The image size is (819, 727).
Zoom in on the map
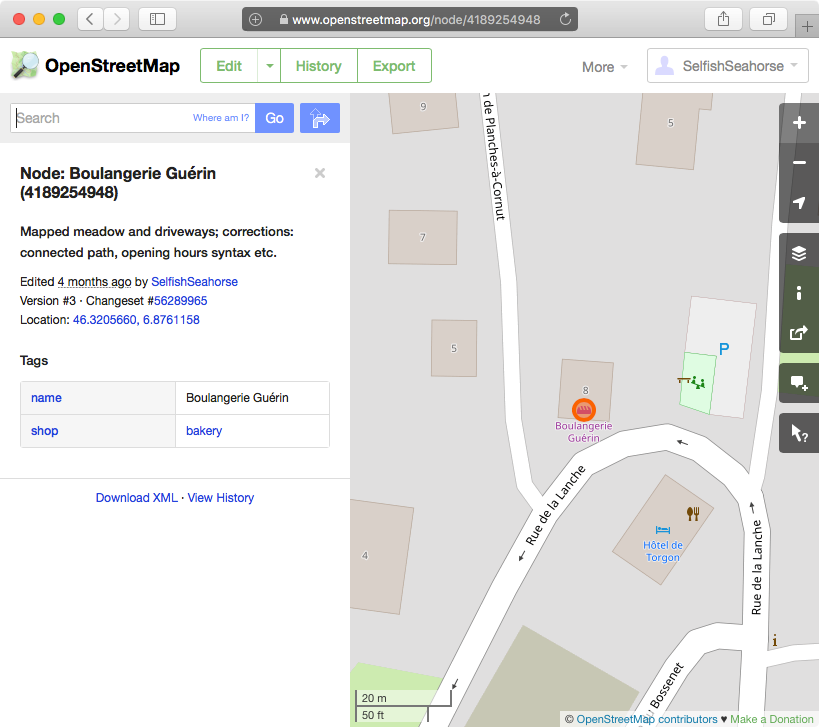coord(799,123)
